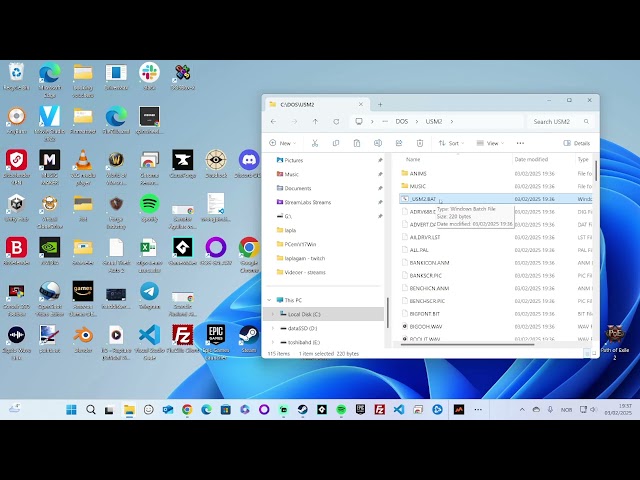
Task: Click the file list vertical scrollbar
Action: pyautogui.click(x=596, y=171)
